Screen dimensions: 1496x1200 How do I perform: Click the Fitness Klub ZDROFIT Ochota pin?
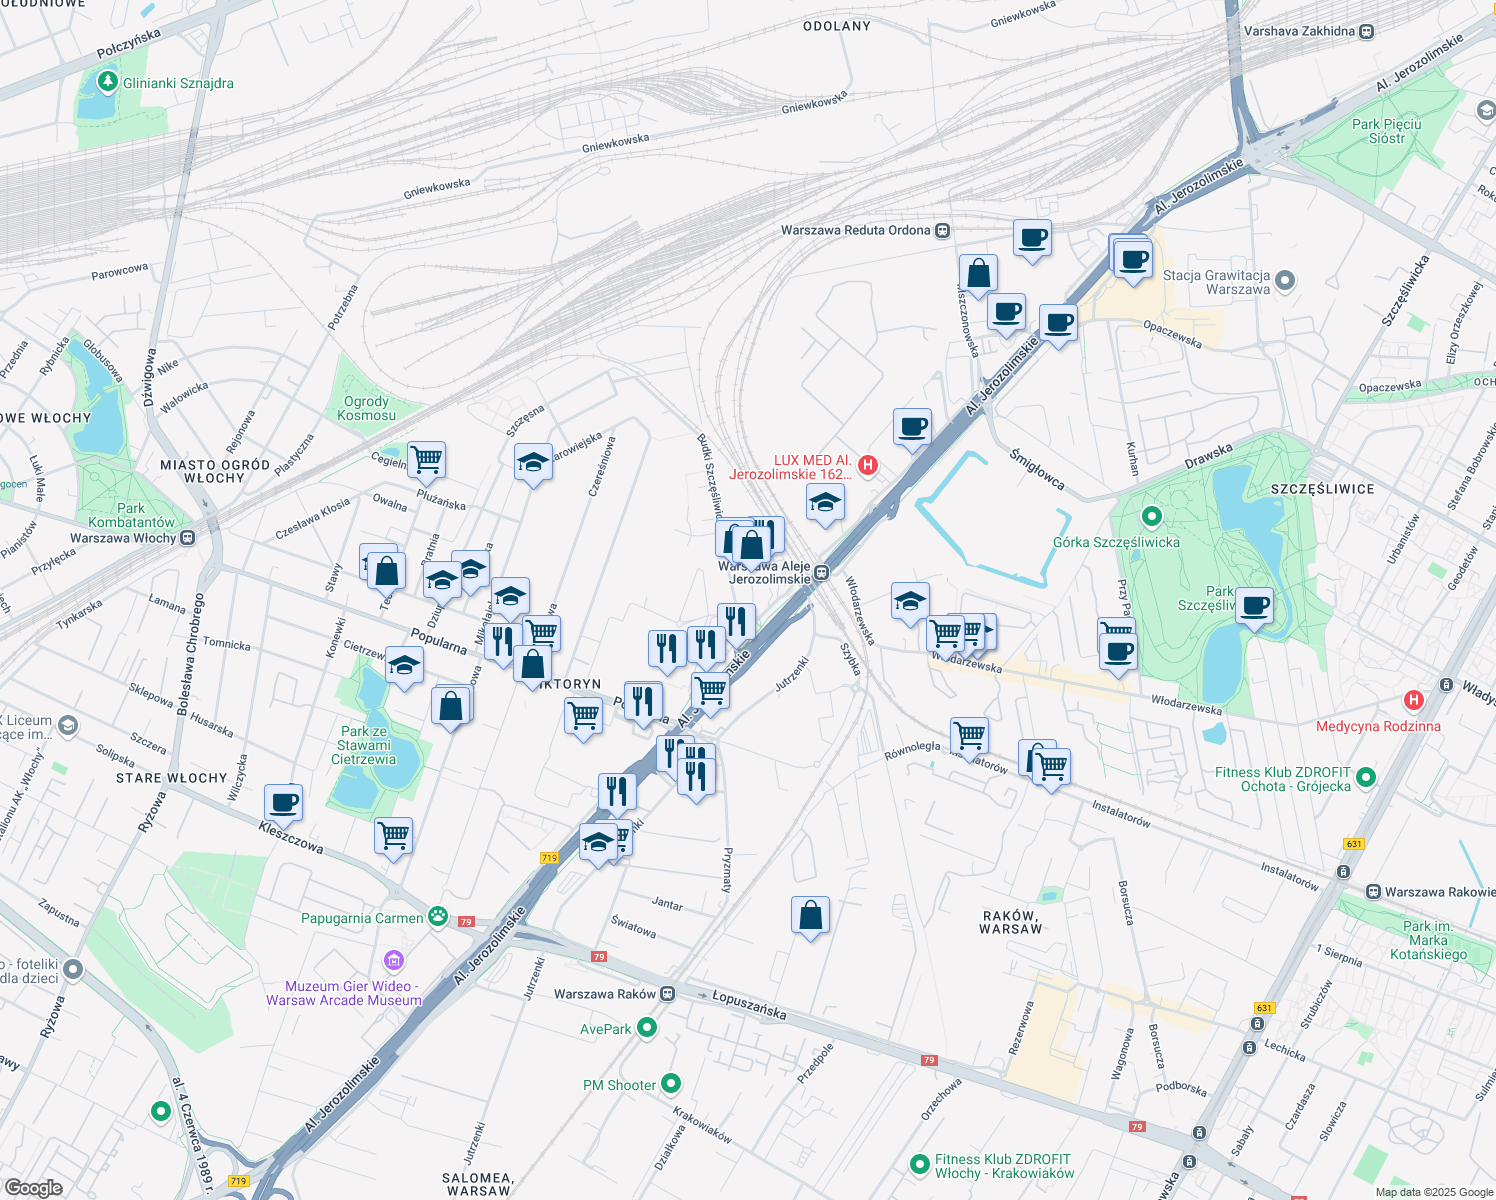pyautogui.click(x=1367, y=777)
